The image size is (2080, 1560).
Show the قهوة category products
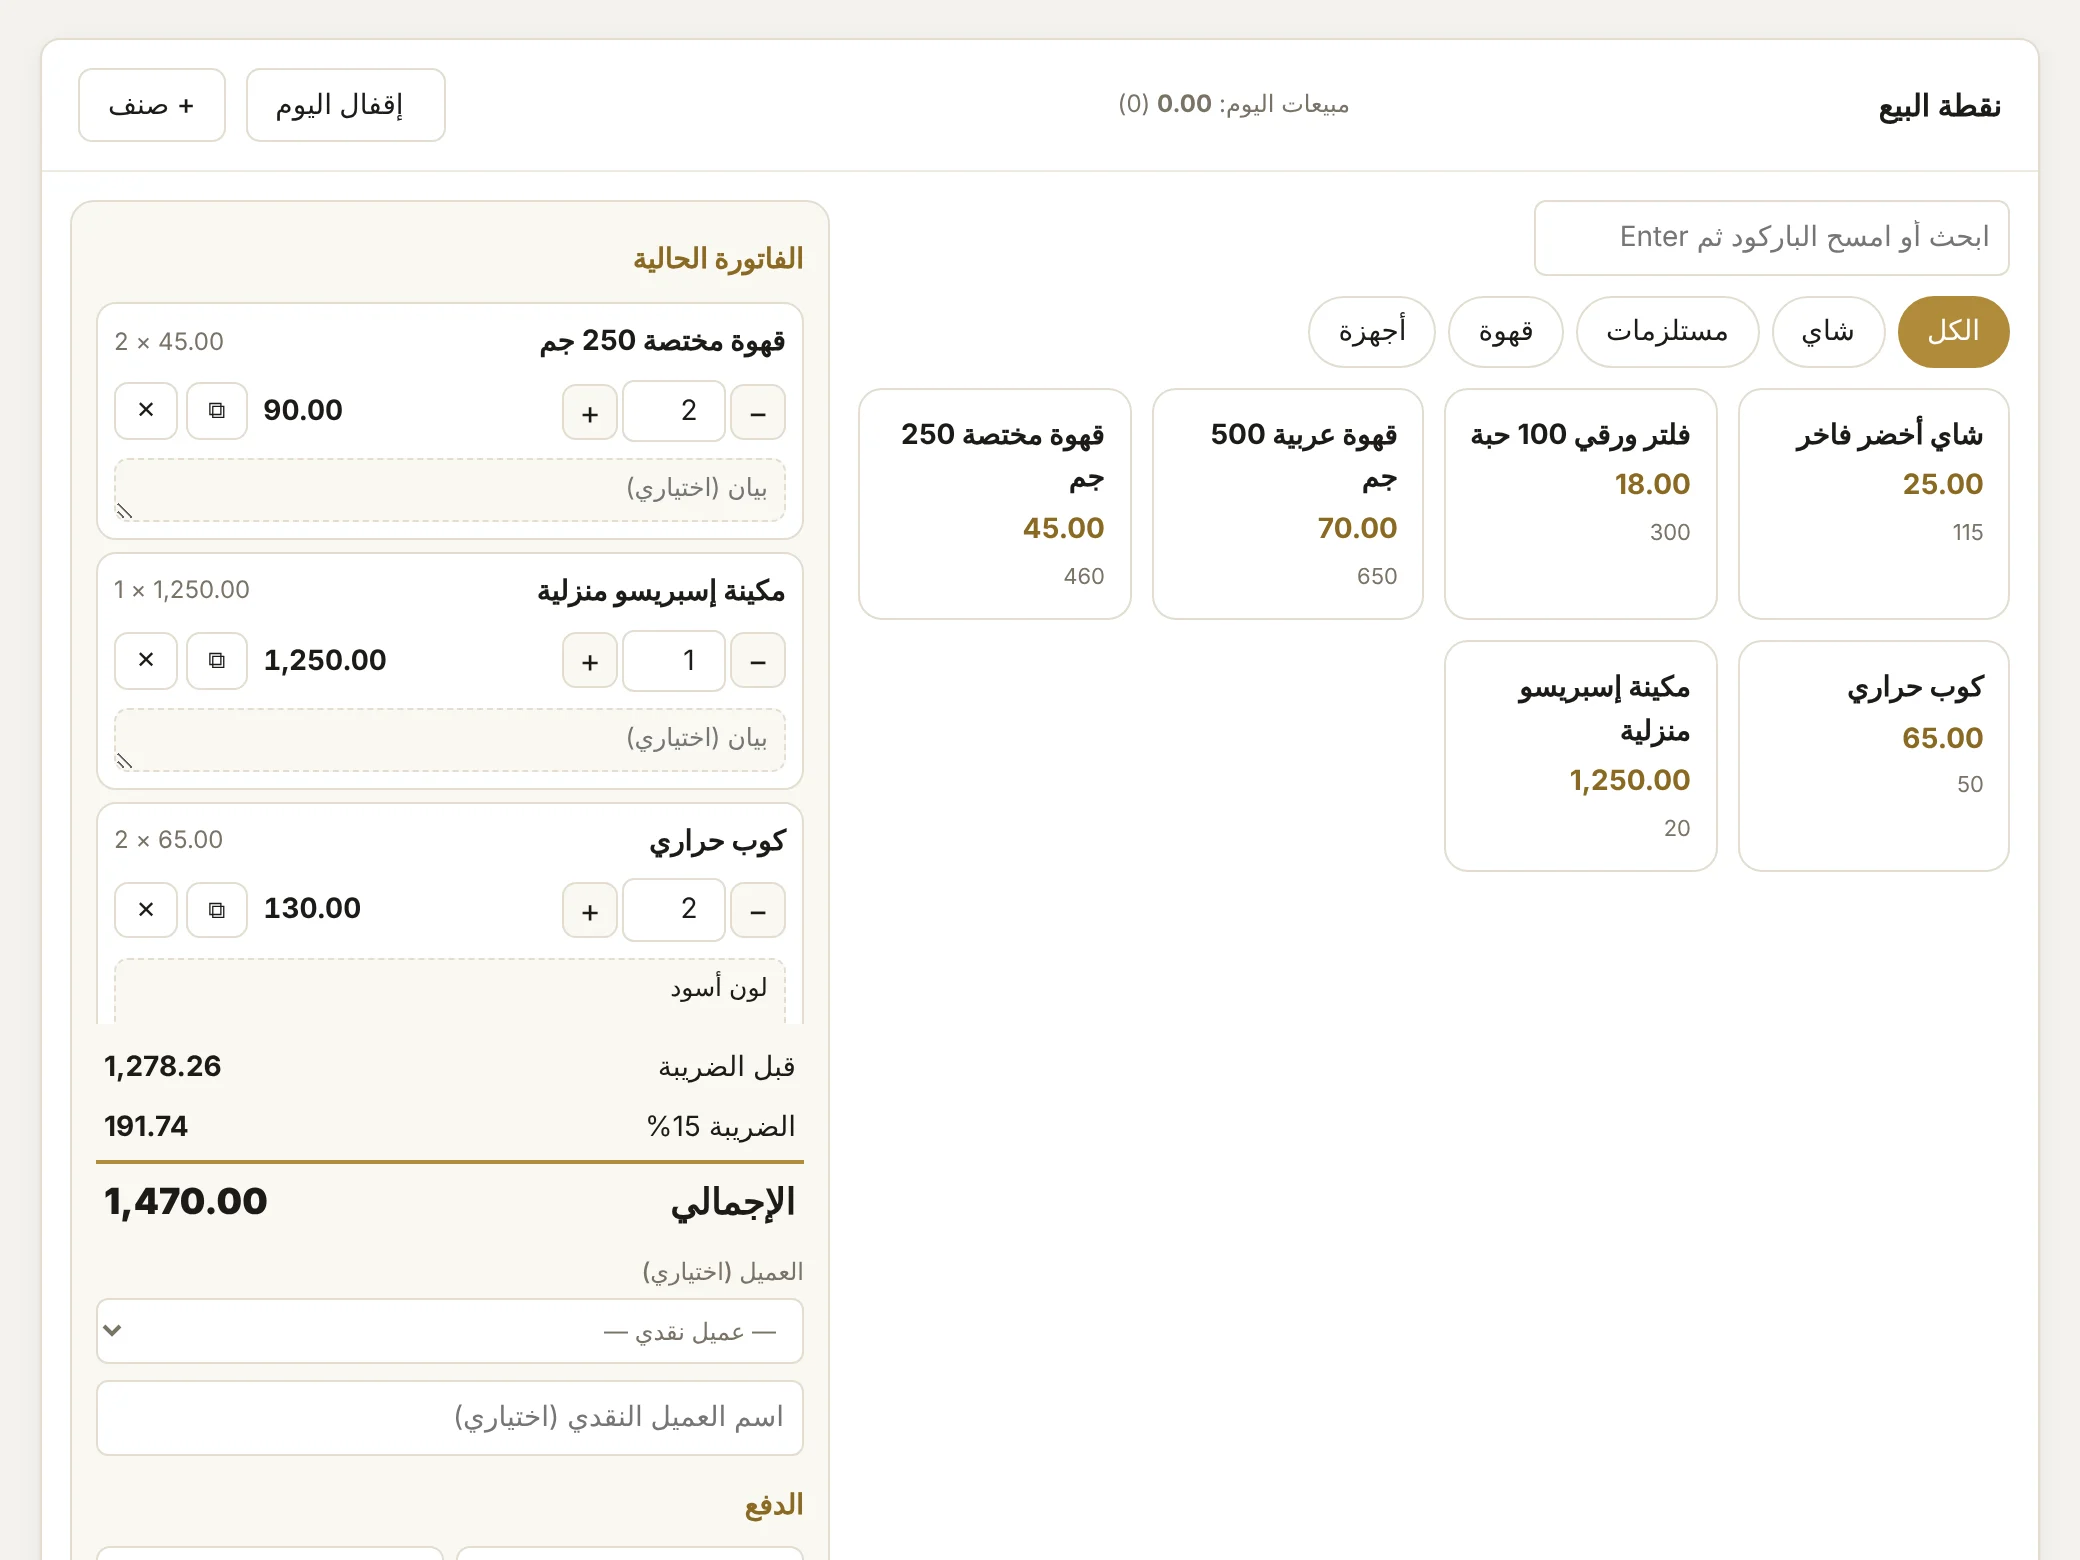pyautogui.click(x=1505, y=331)
